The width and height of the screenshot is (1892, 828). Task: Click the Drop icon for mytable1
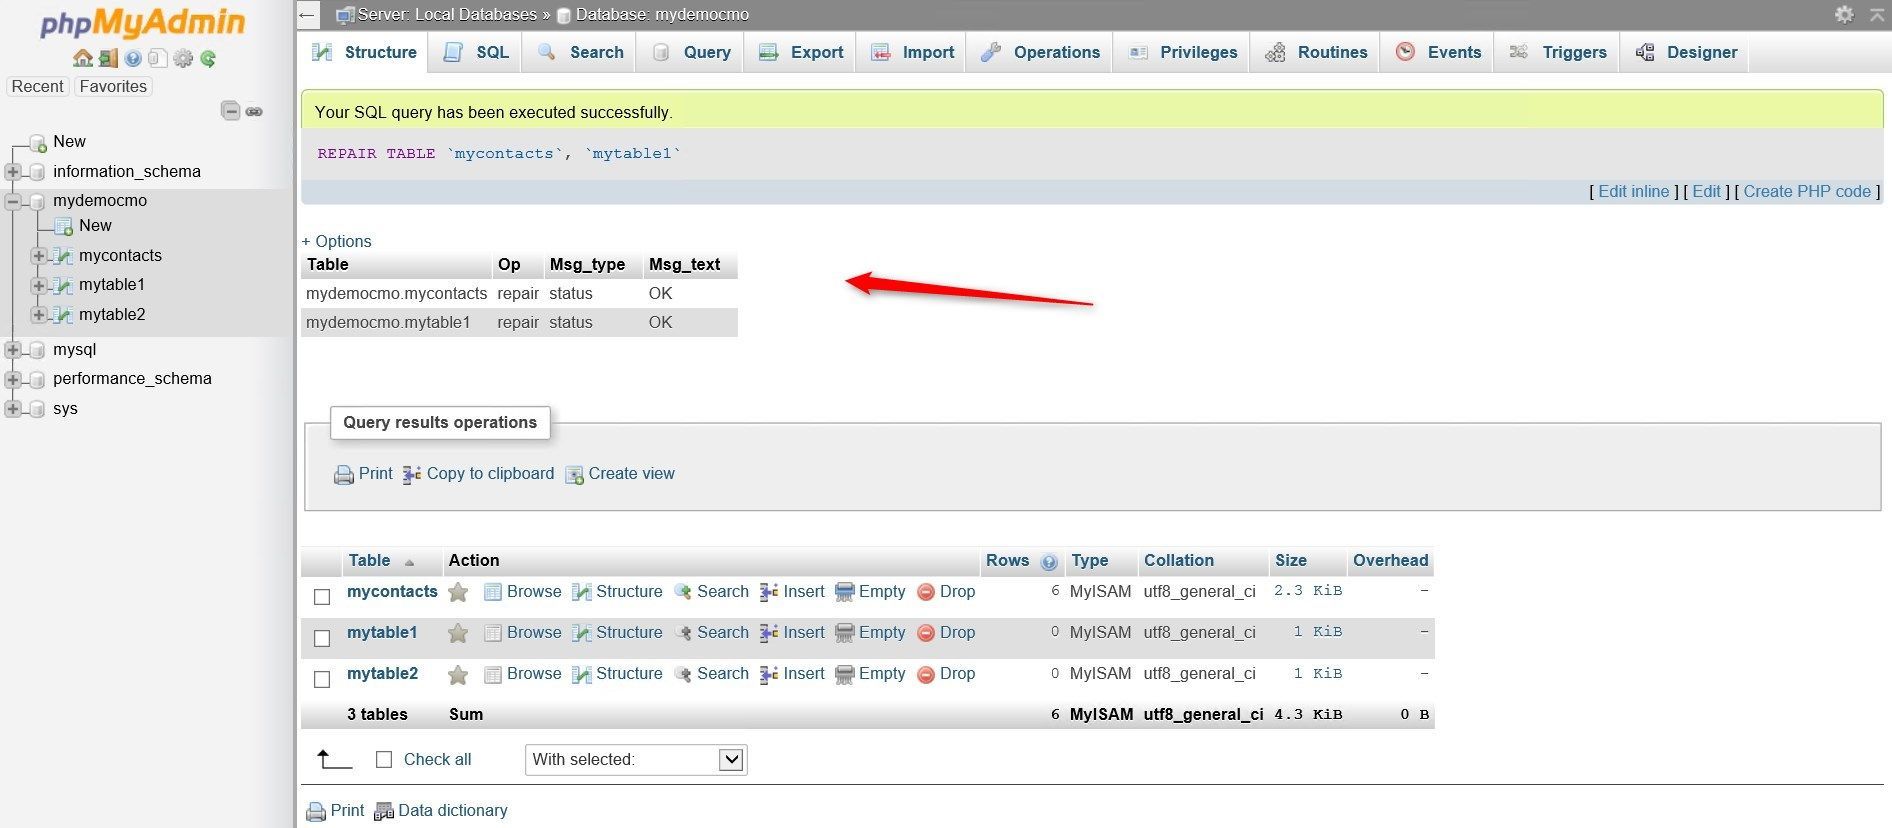point(926,633)
